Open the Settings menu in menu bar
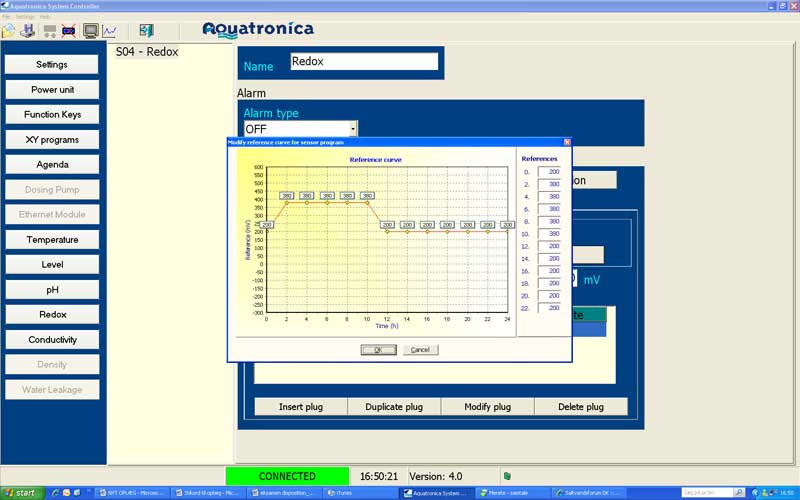The image size is (800, 500). pyautogui.click(x=24, y=17)
